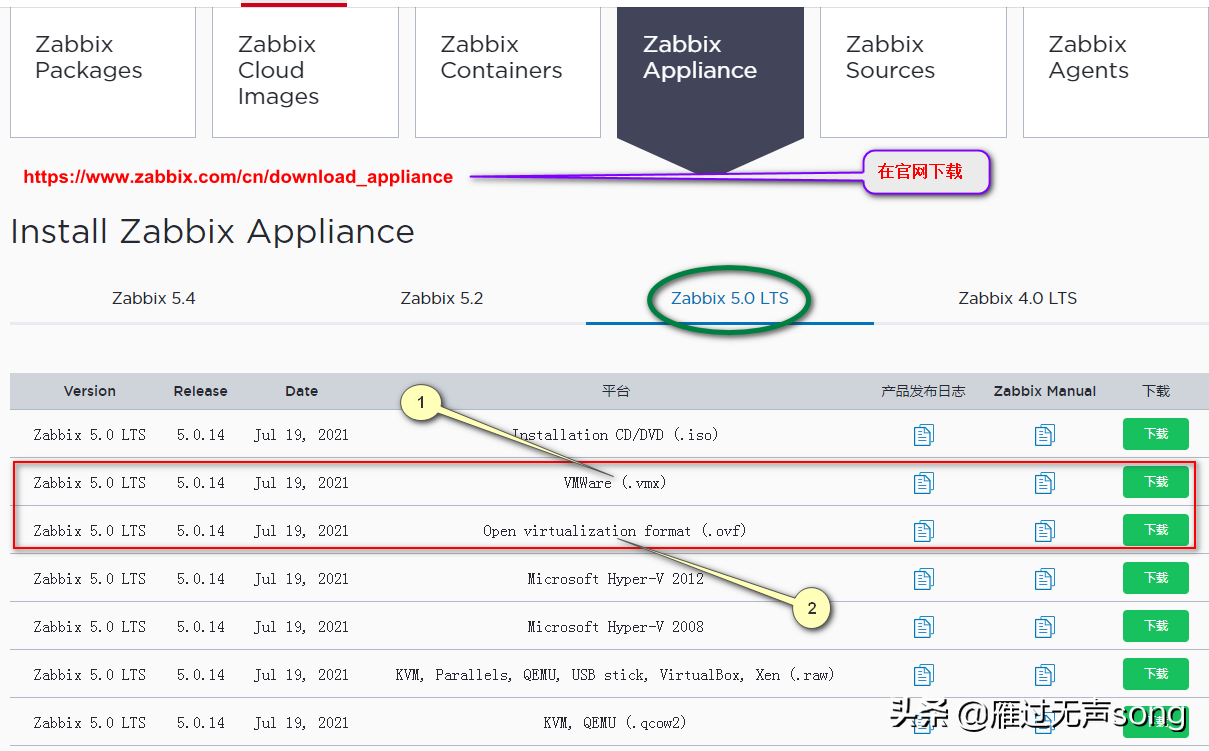Viewport: 1209px width, 751px height.
Task: Download the Open virtualization format (.ovf) appliance
Action: click(1156, 530)
